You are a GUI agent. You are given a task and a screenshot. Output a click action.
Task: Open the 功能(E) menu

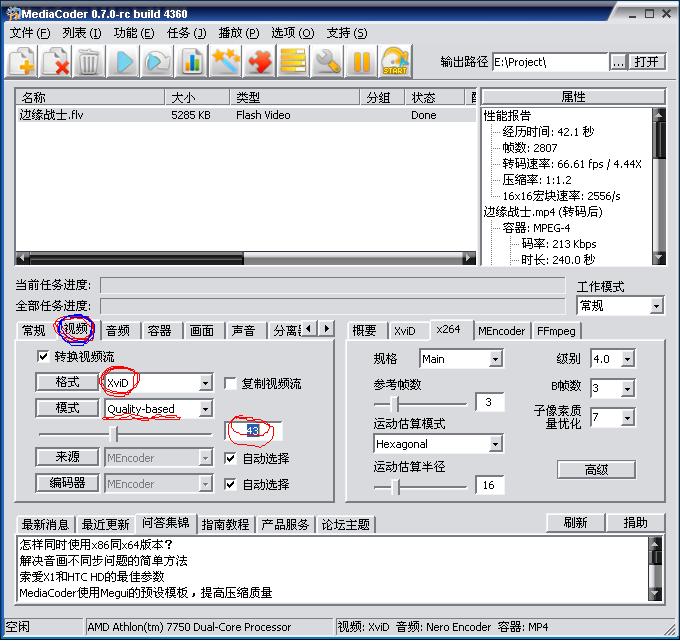[x=134, y=33]
